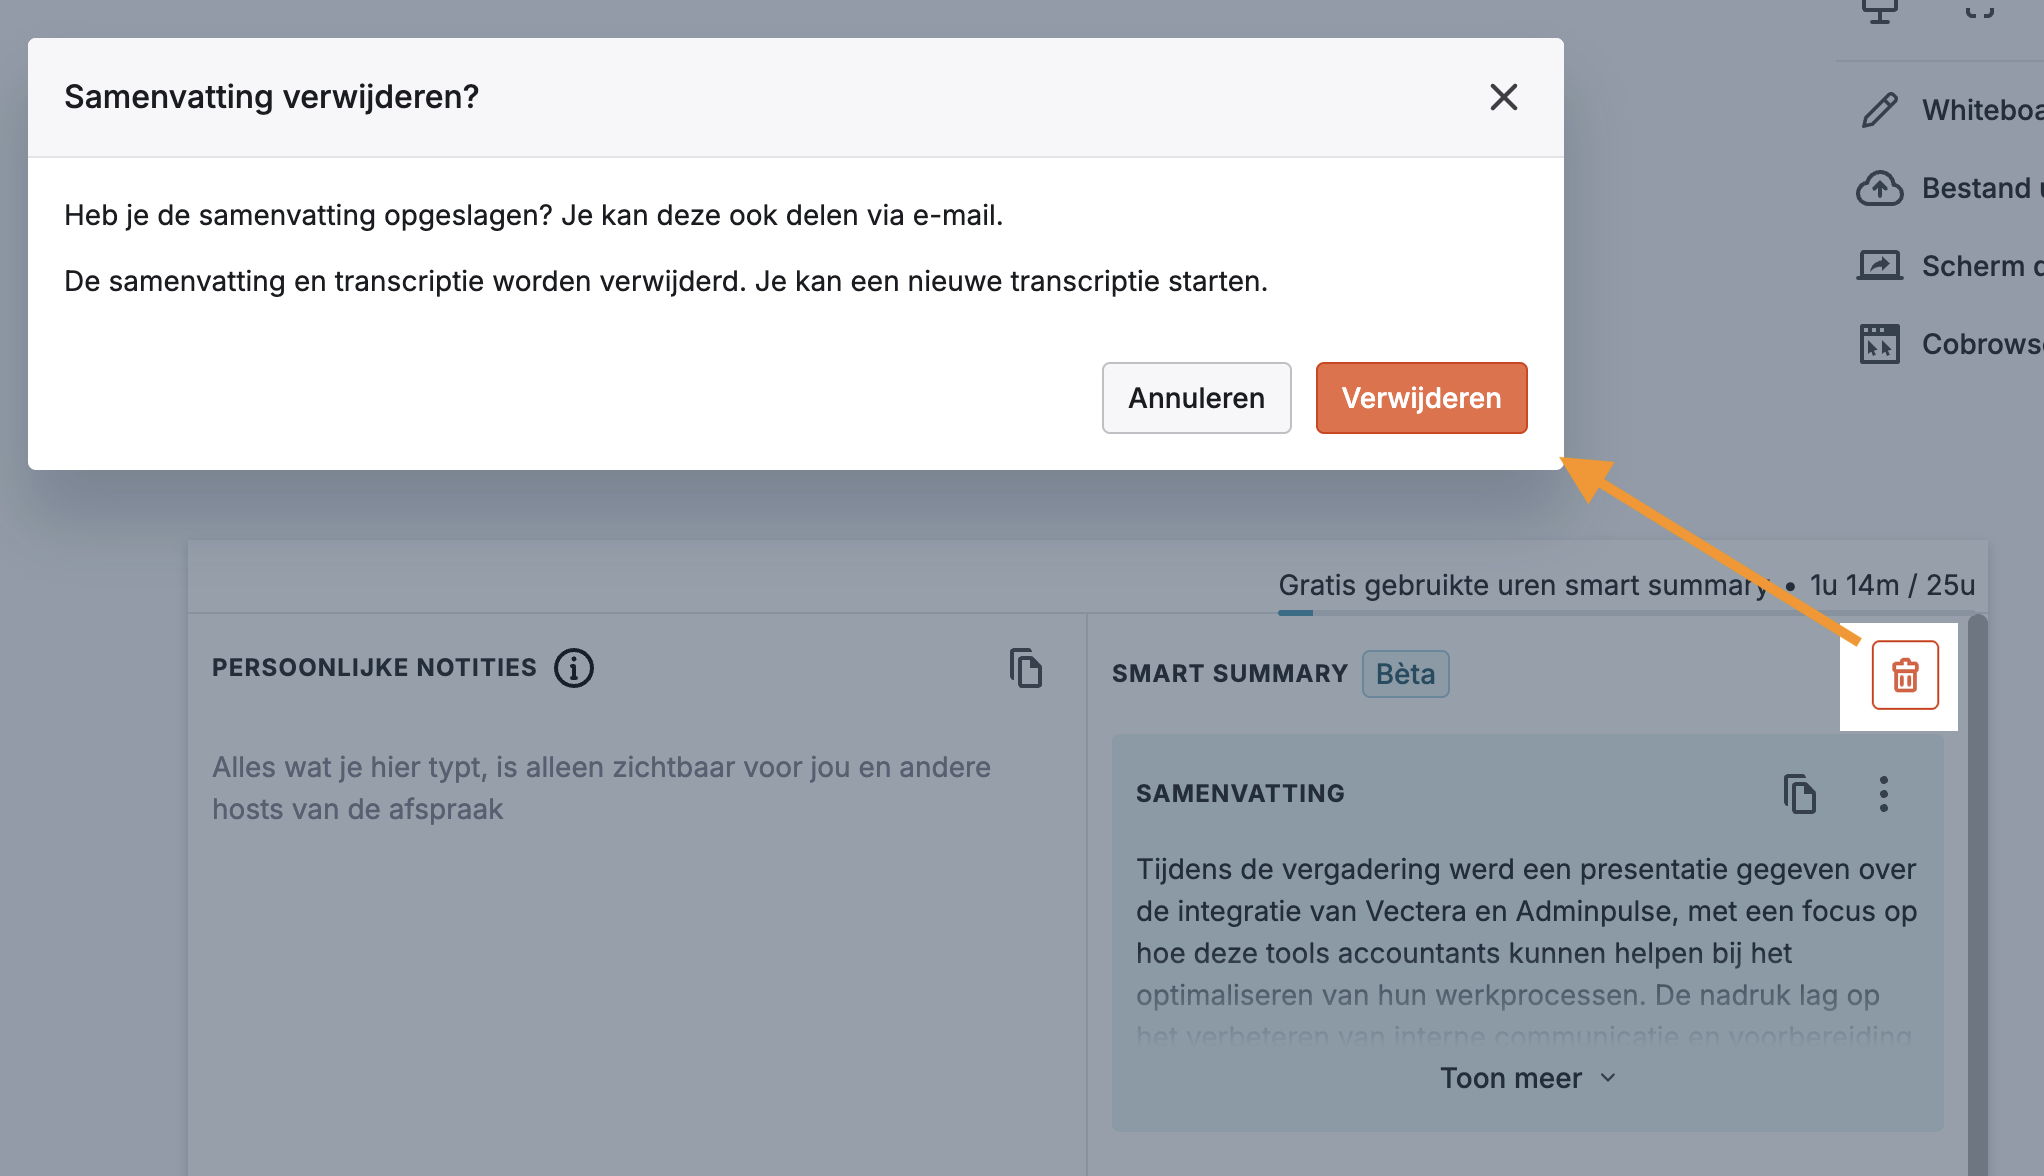The image size is (2044, 1176).
Task: Click the Annuleren button
Action: point(1196,398)
